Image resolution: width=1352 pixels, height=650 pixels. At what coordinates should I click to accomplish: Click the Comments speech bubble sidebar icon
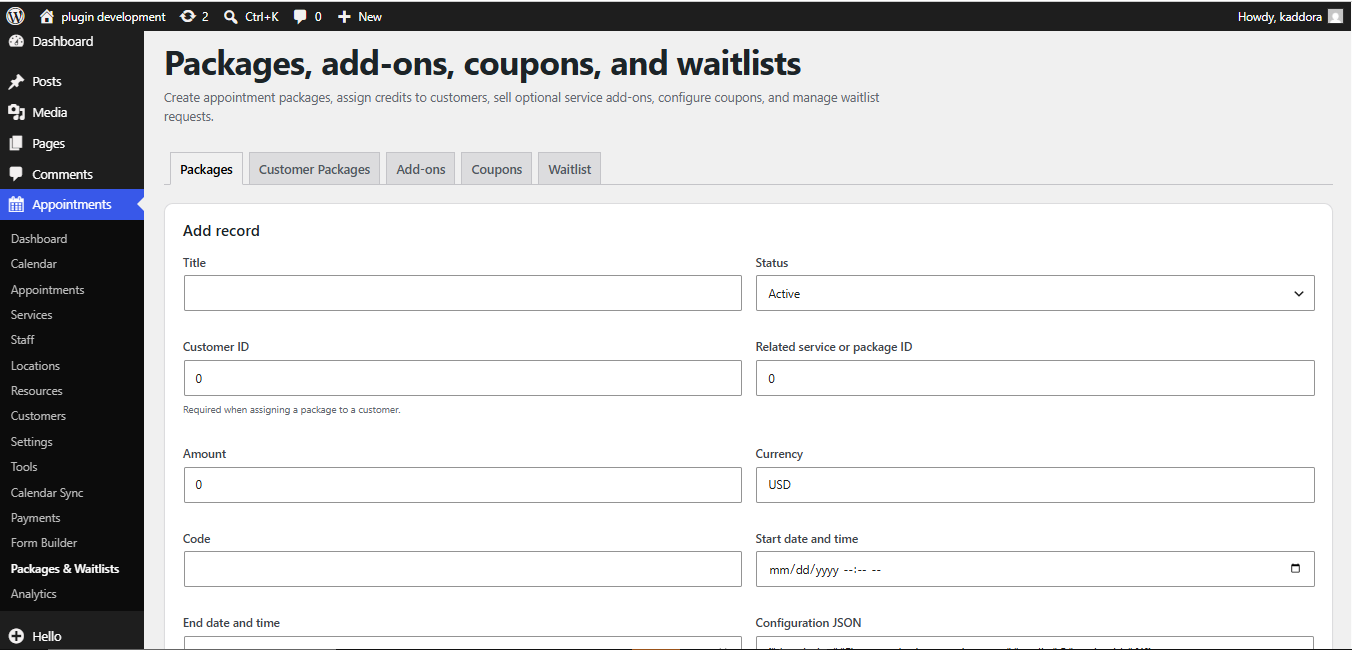point(16,174)
